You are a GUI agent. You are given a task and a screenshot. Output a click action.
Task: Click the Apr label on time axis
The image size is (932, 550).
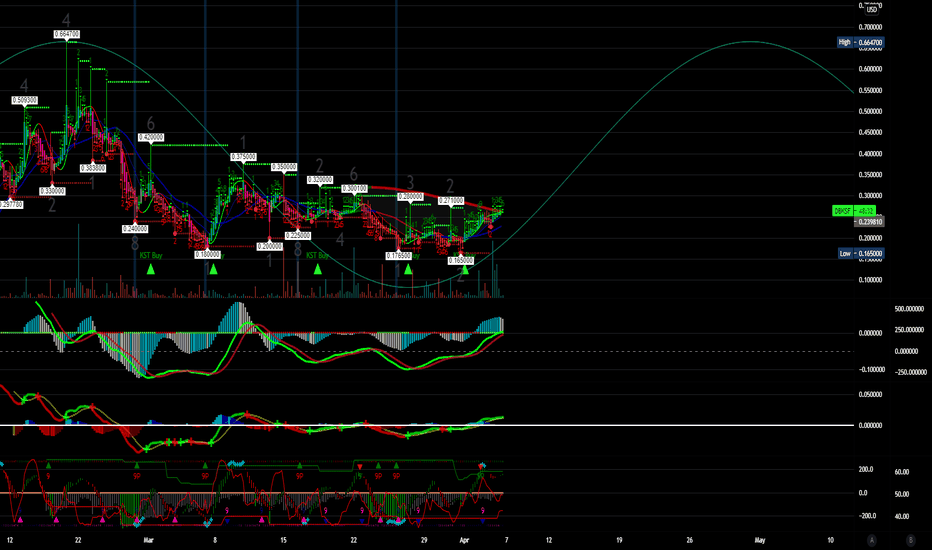coord(465,540)
